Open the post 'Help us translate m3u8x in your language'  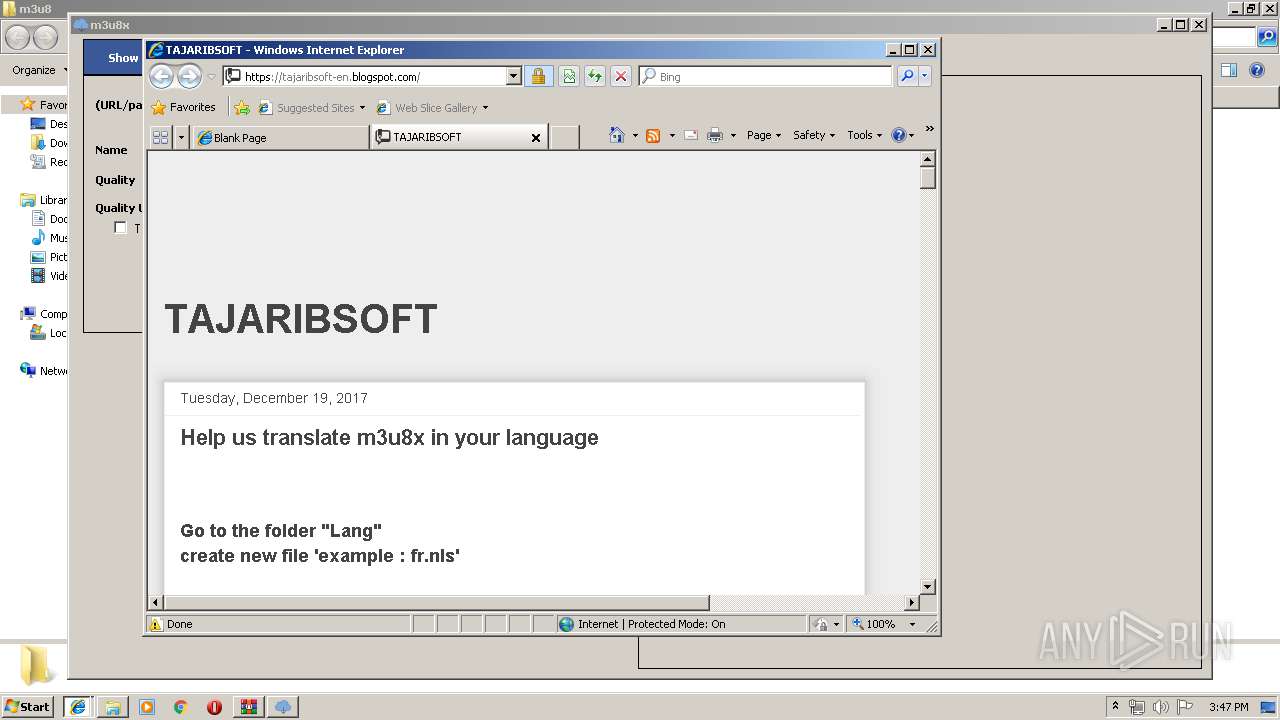389,437
